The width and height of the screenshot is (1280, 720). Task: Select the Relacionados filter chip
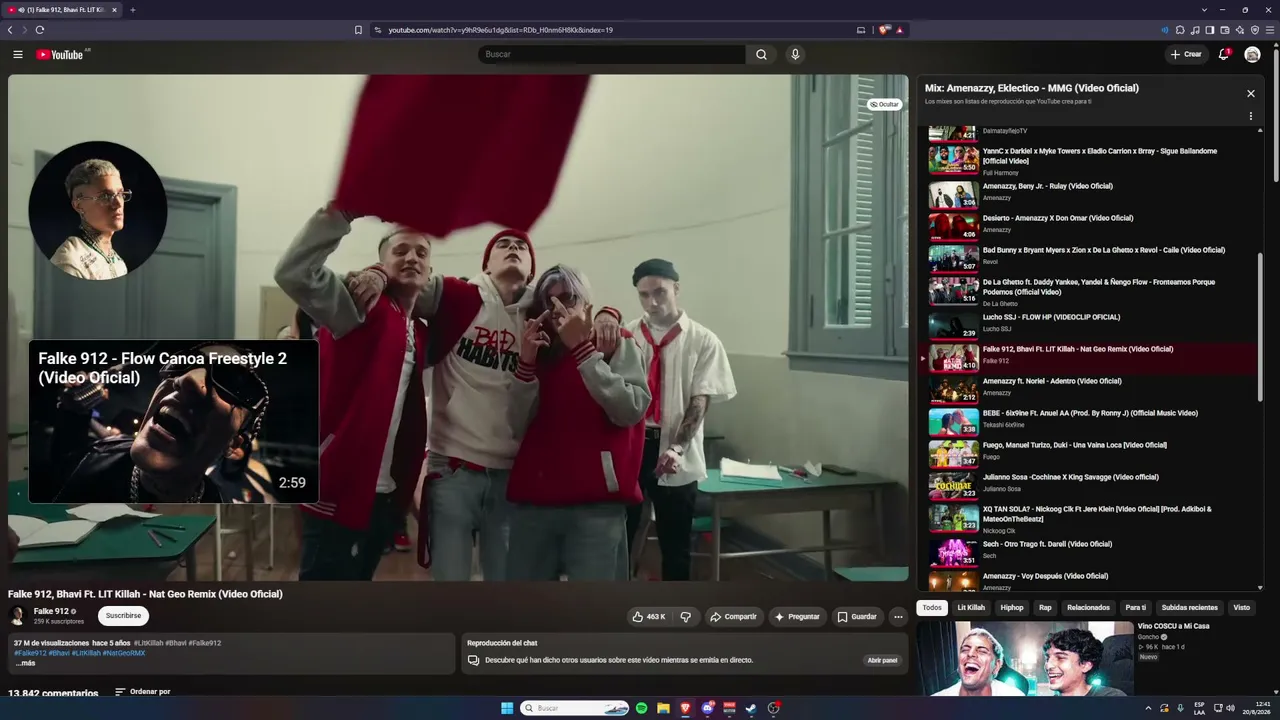click(1088, 607)
